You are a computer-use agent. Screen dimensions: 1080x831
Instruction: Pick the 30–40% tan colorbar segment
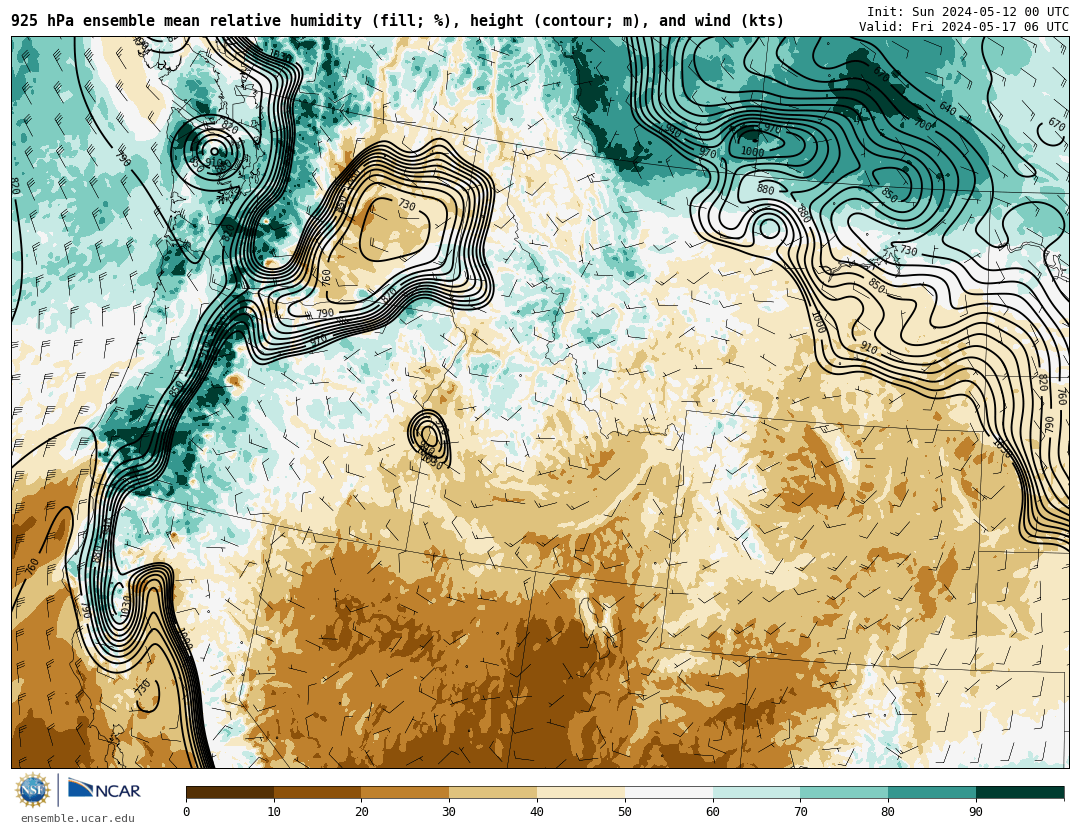click(493, 792)
